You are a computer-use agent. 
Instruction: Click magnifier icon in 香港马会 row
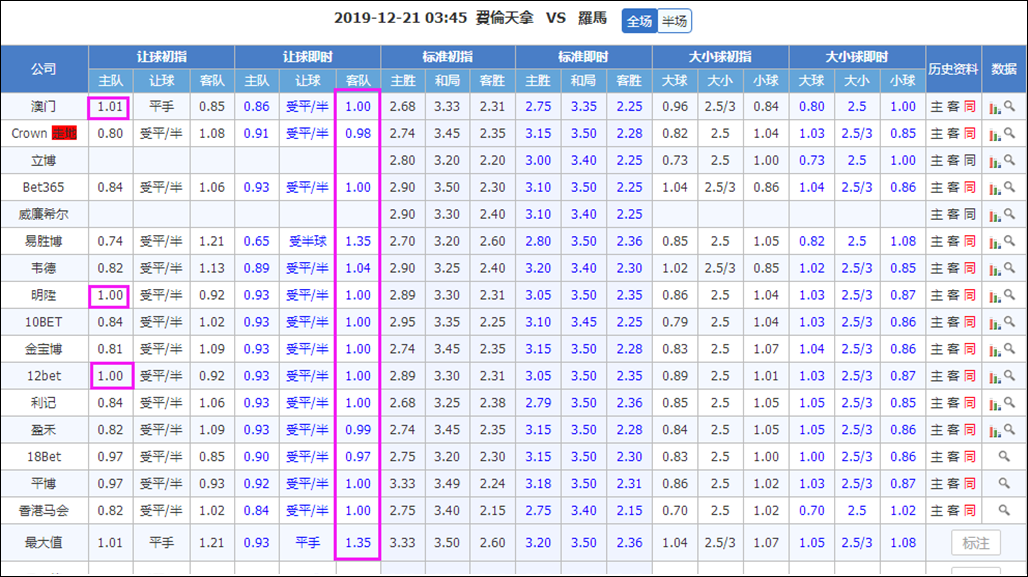[1004, 510]
